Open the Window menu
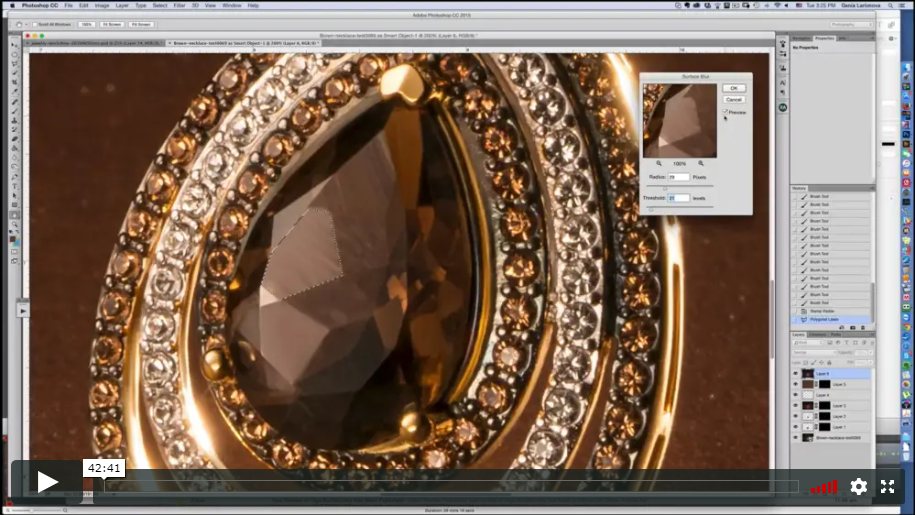 pyautogui.click(x=232, y=5)
